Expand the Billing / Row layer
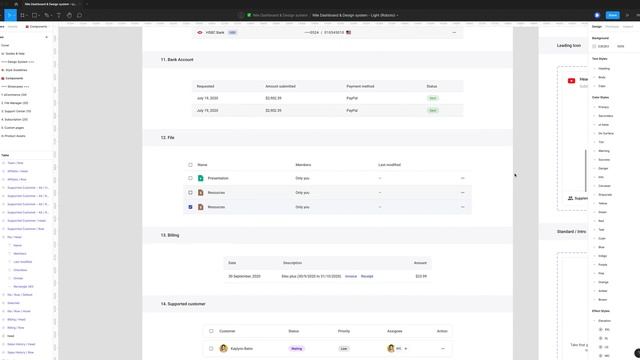Image resolution: width=640 pixels, height=360 pixels. click(4, 328)
